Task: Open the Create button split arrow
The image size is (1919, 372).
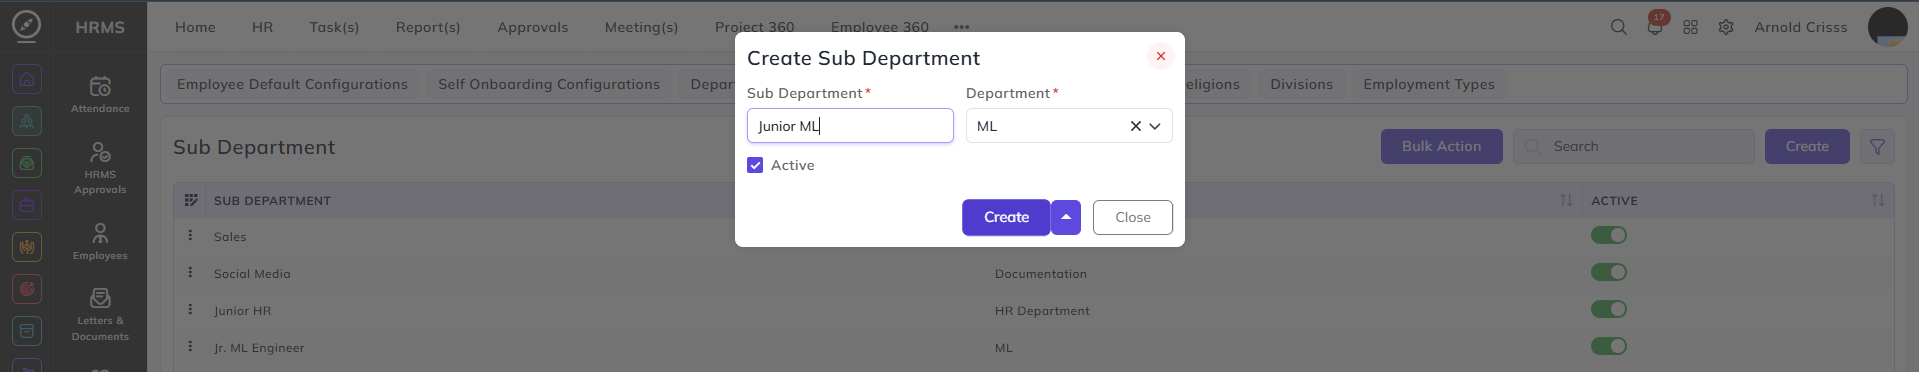Action: 1066,217
